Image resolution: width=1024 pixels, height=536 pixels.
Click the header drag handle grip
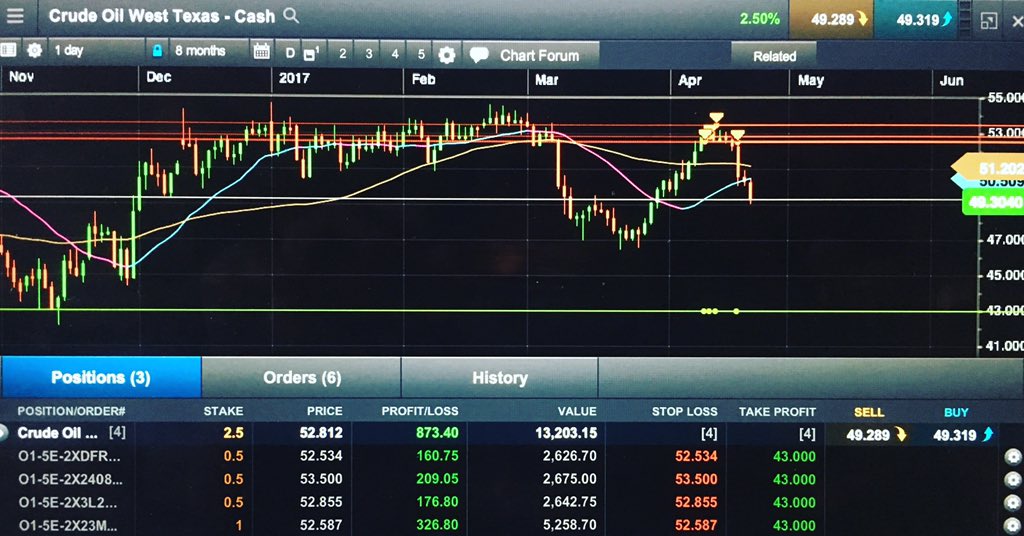967,20
